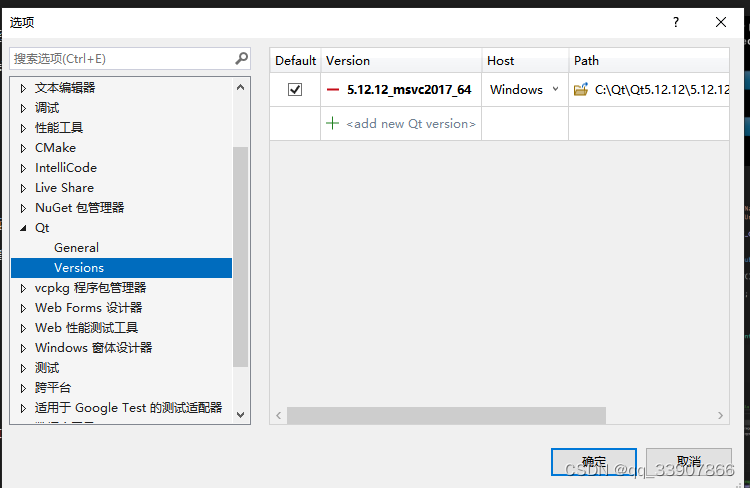Expand the 调试 node
The width and height of the screenshot is (750, 488).
click(x=23, y=108)
